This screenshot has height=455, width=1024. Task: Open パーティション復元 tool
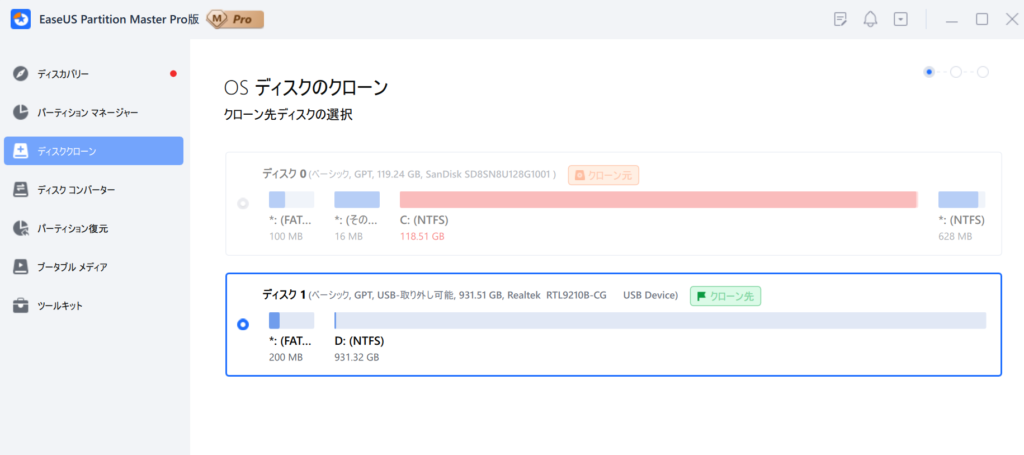click(x=72, y=229)
